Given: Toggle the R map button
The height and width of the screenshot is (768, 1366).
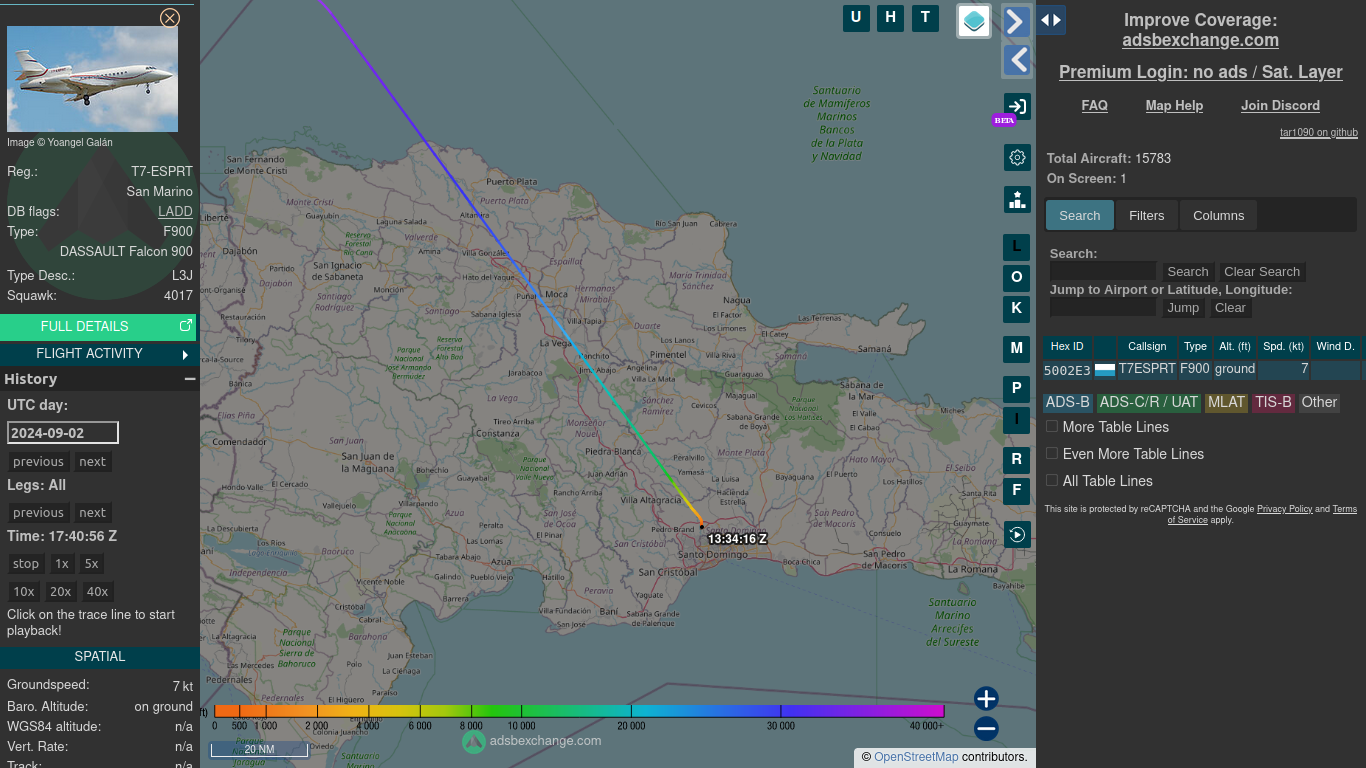Looking at the screenshot, I should (1017, 460).
